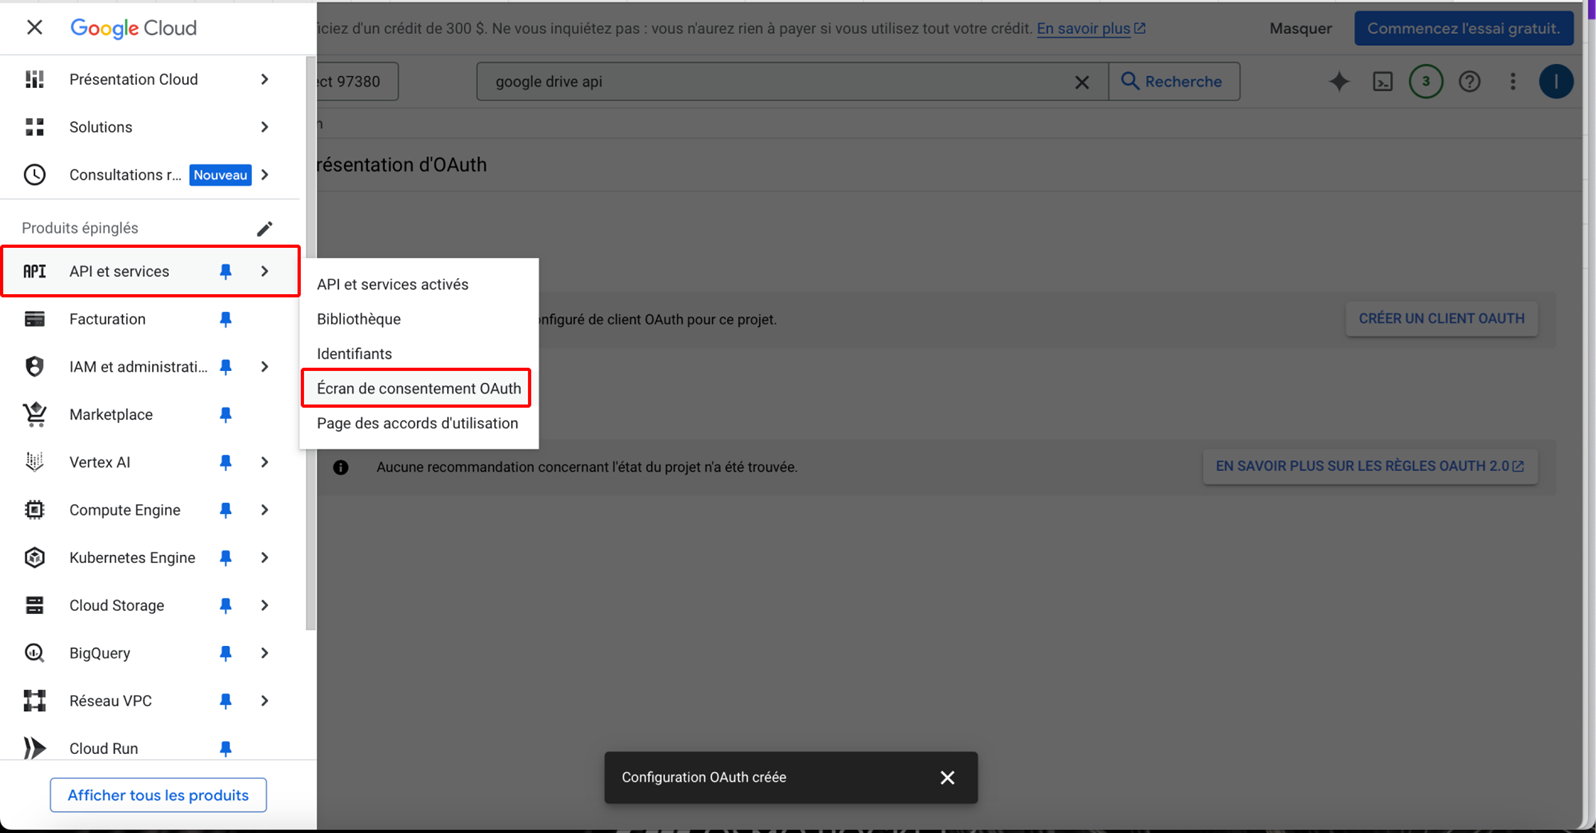The height and width of the screenshot is (833, 1596).
Task: Click the user account avatar
Action: coord(1555,82)
